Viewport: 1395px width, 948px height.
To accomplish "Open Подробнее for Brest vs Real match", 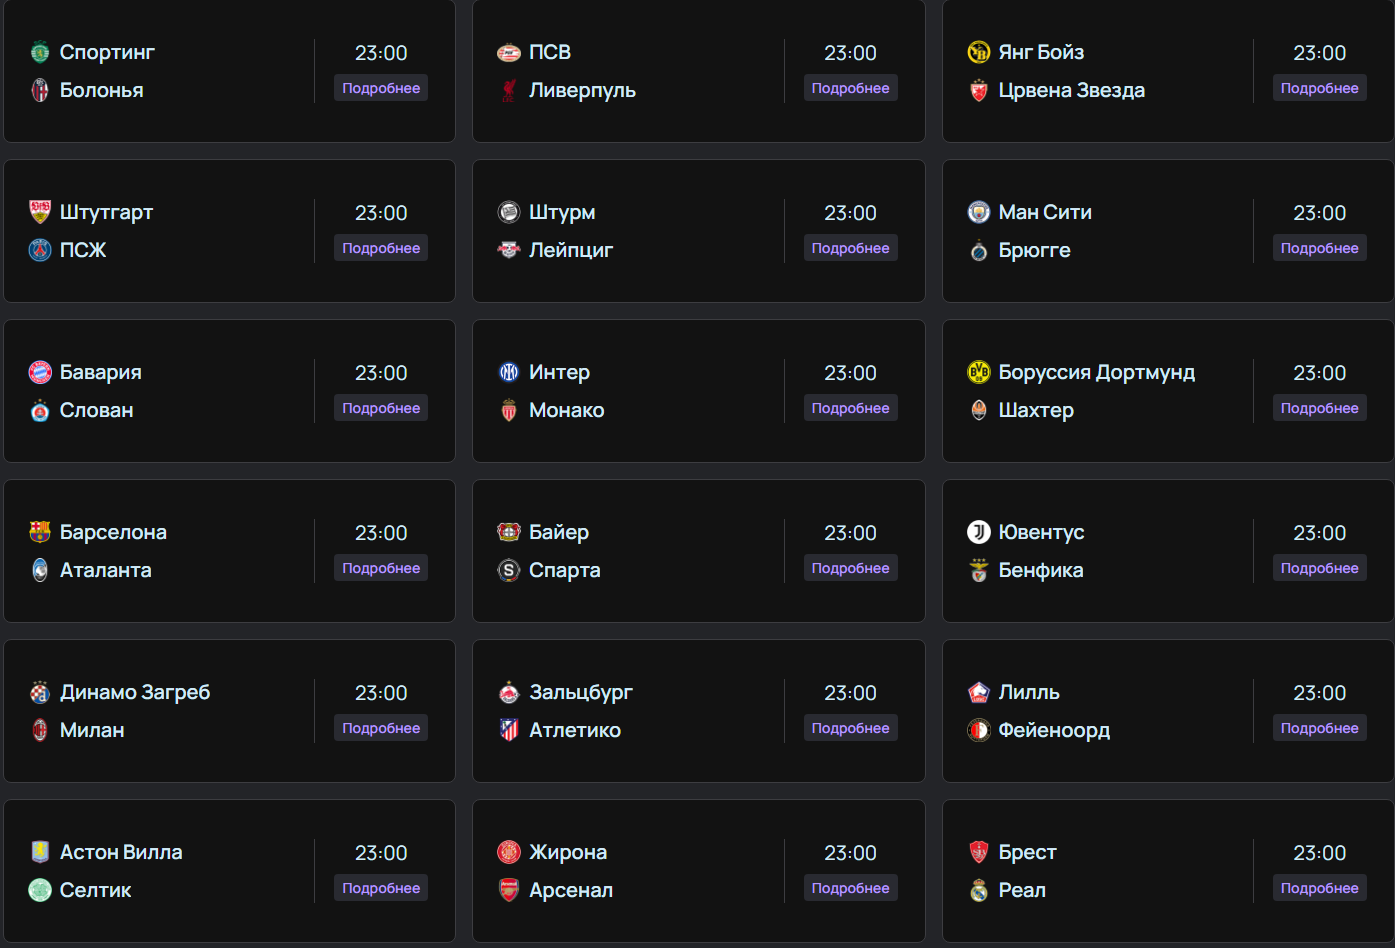I will [x=1320, y=888].
